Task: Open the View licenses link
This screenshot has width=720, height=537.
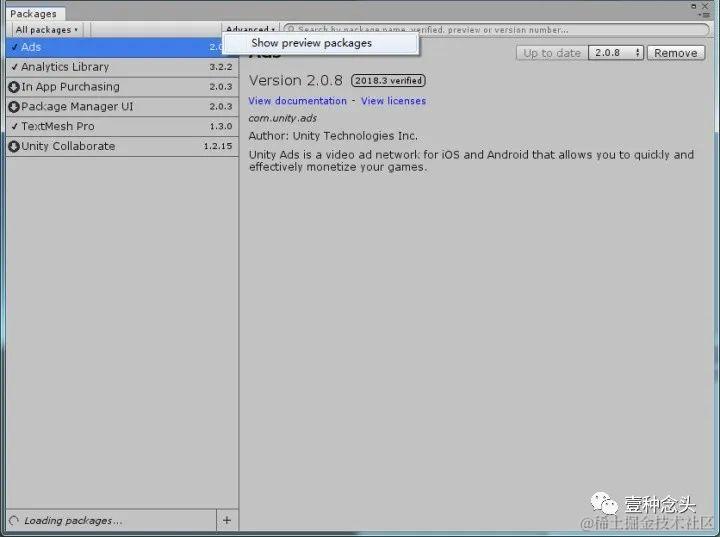Action: point(394,101)
